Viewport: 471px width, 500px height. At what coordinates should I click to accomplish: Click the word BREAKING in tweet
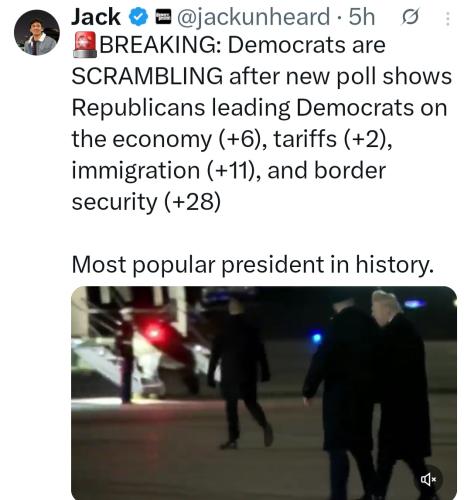pyautogui.click(x=158, y=45)
